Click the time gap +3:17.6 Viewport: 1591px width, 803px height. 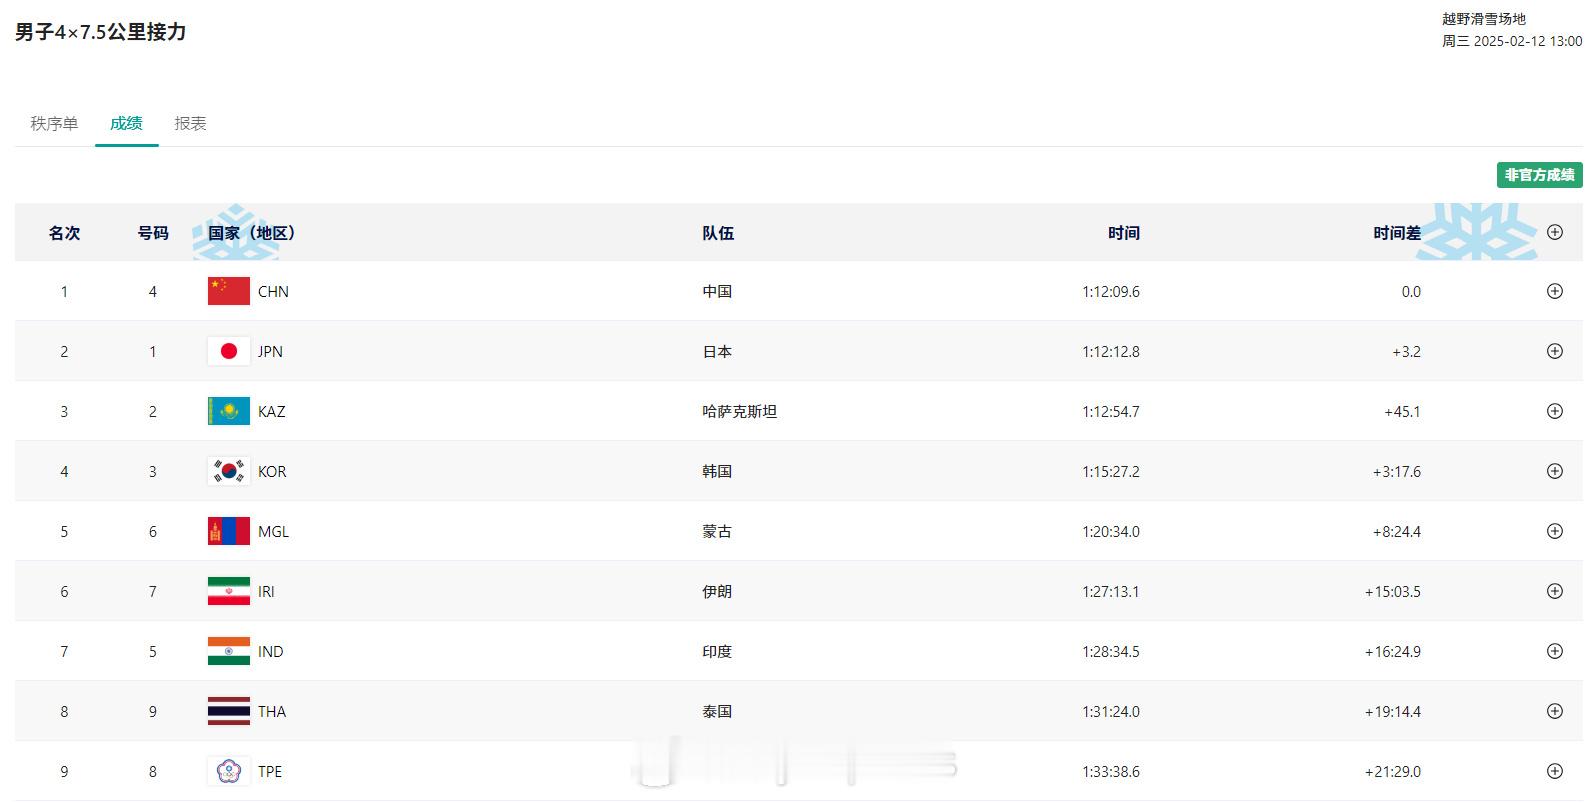[1397, 472]
